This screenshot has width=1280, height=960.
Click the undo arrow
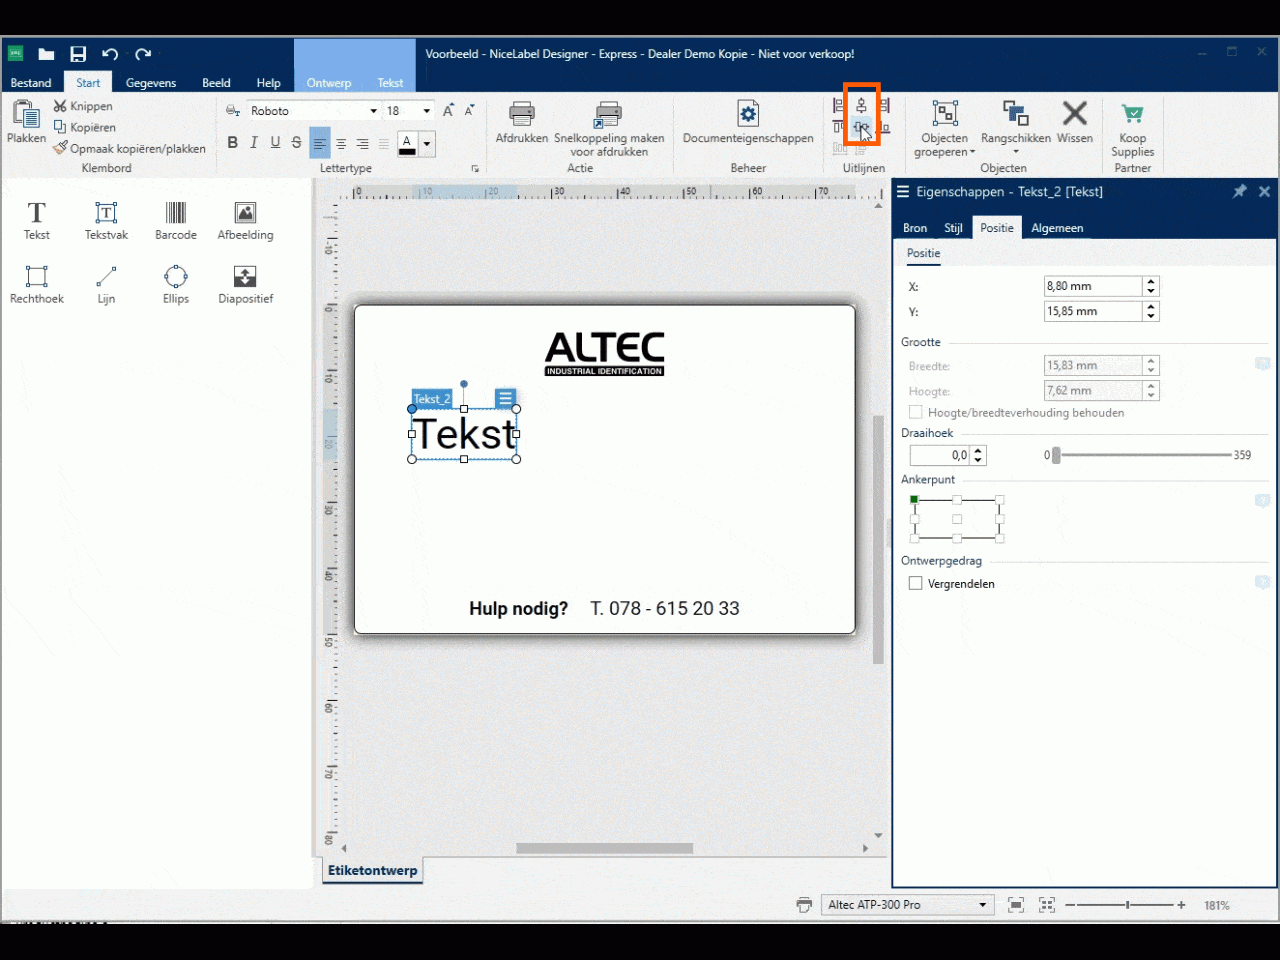pos(110,54)
